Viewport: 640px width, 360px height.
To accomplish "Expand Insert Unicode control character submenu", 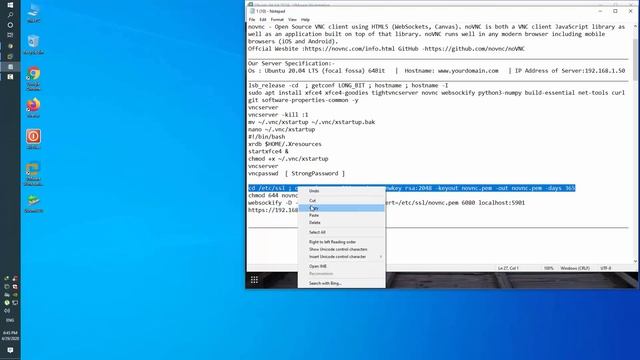I will [342, 257].
